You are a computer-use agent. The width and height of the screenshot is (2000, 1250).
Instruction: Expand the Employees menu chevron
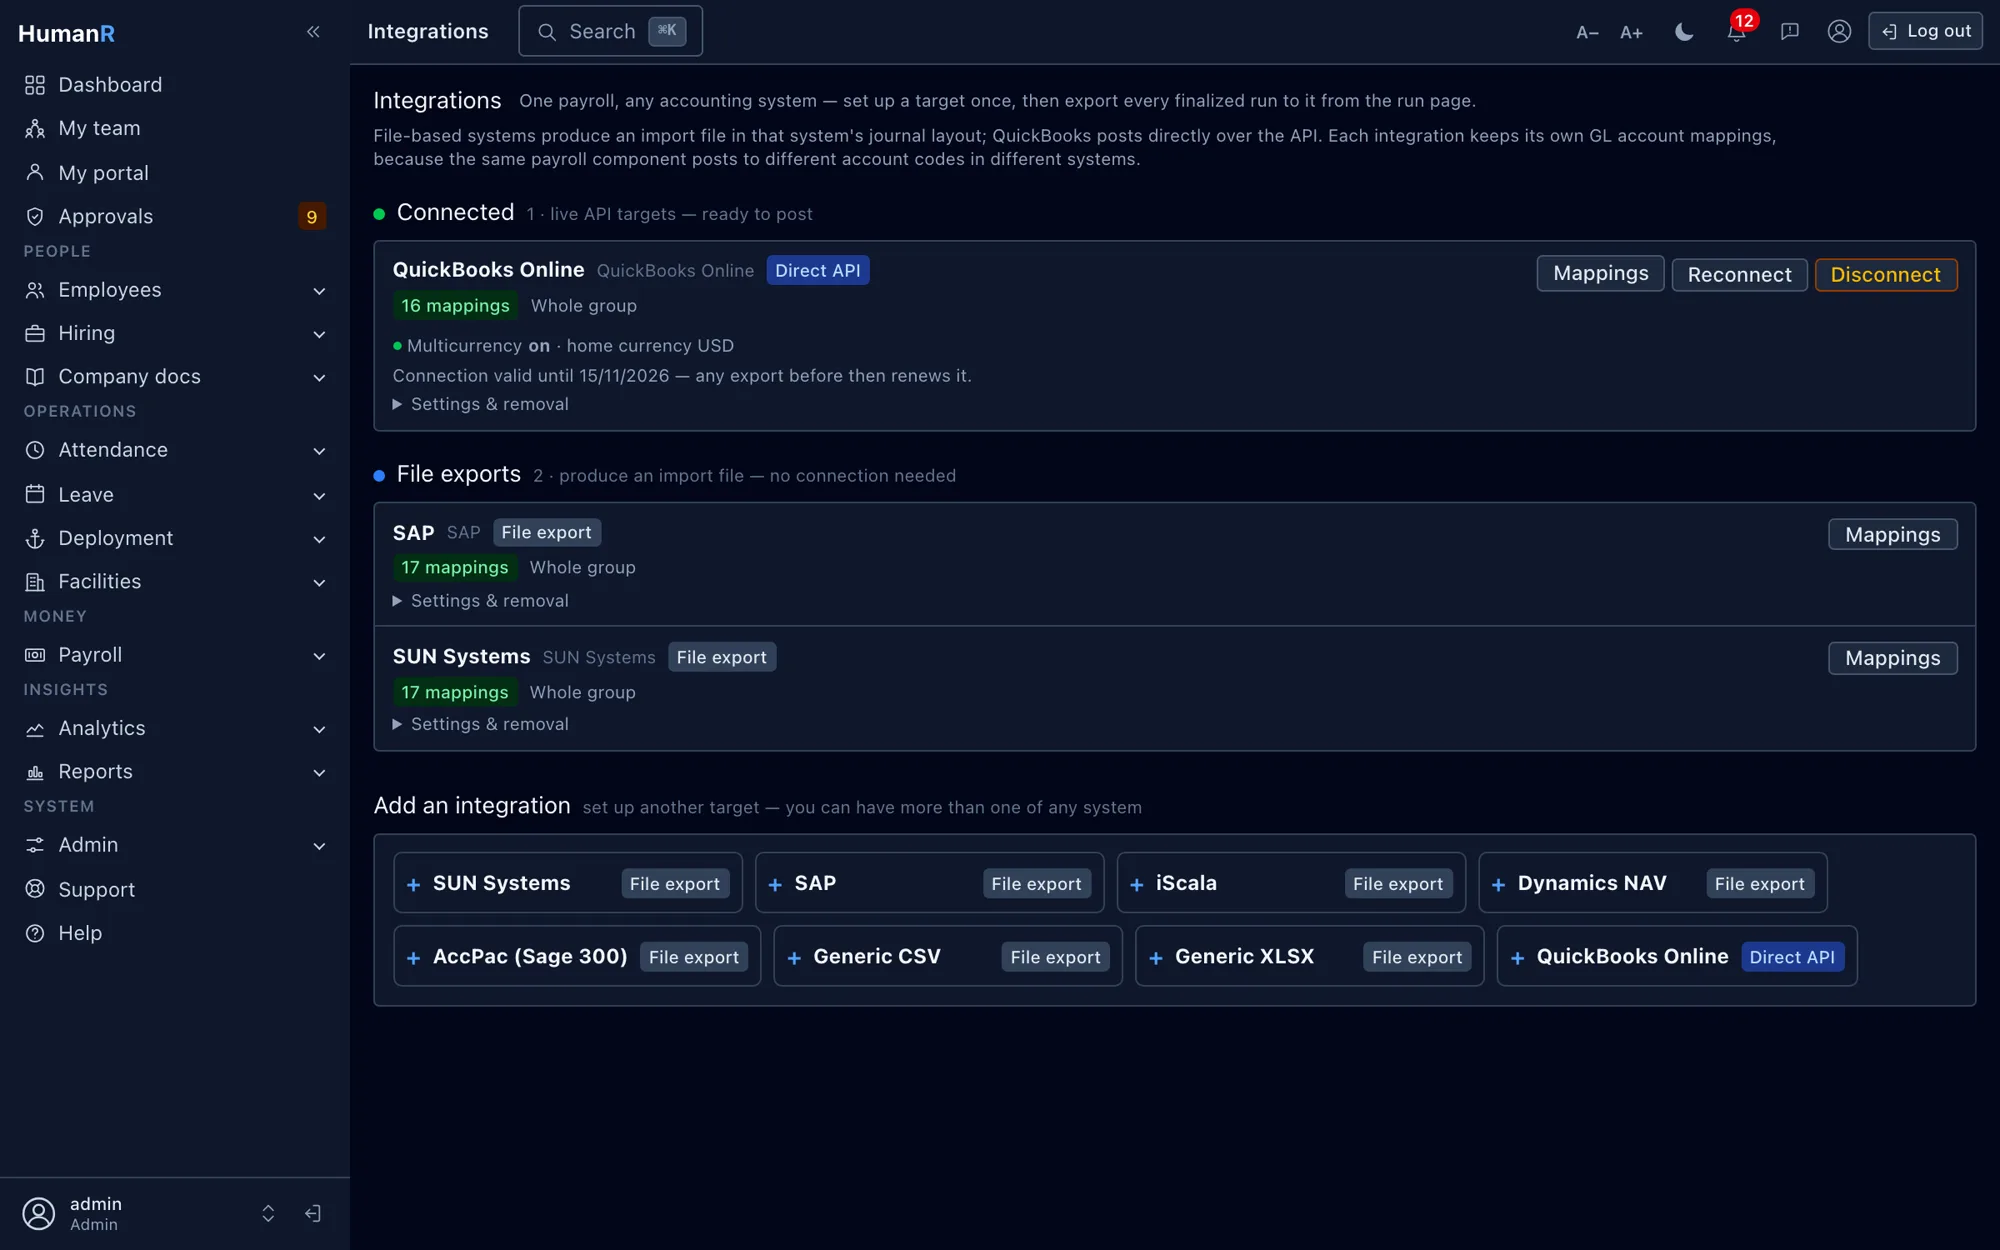point(319,291)
